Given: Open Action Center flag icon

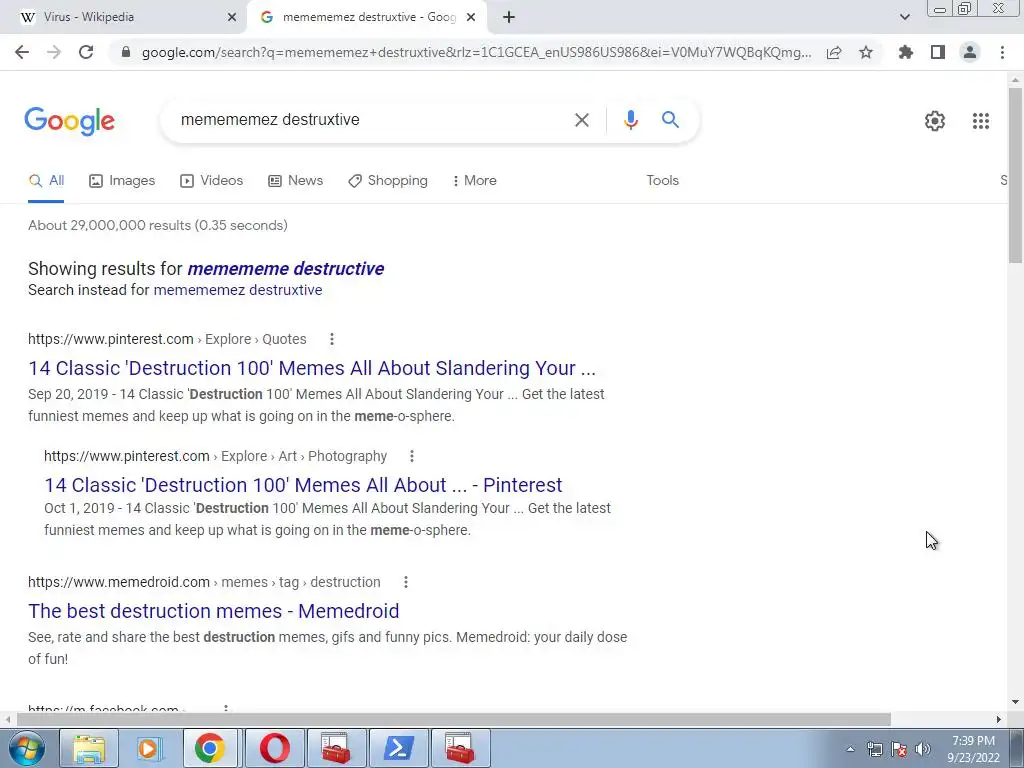Looking at the screenshot, I should [899, 749].
